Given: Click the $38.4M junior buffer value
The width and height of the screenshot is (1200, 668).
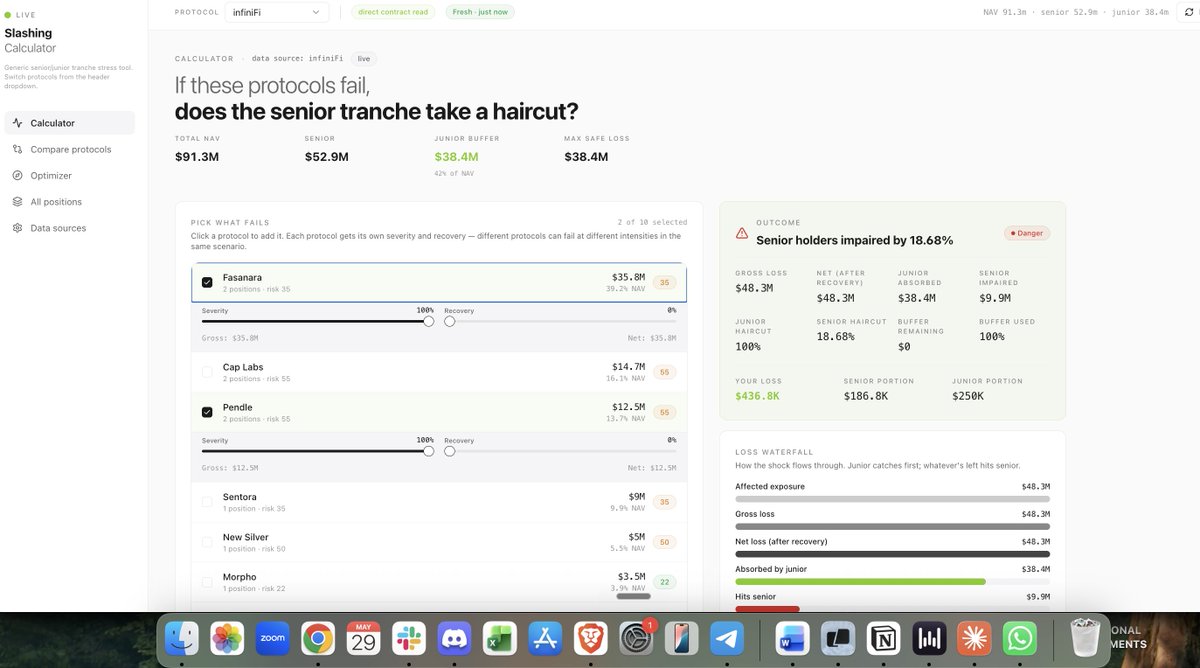Looking at the screenshot, I should 456,157.
